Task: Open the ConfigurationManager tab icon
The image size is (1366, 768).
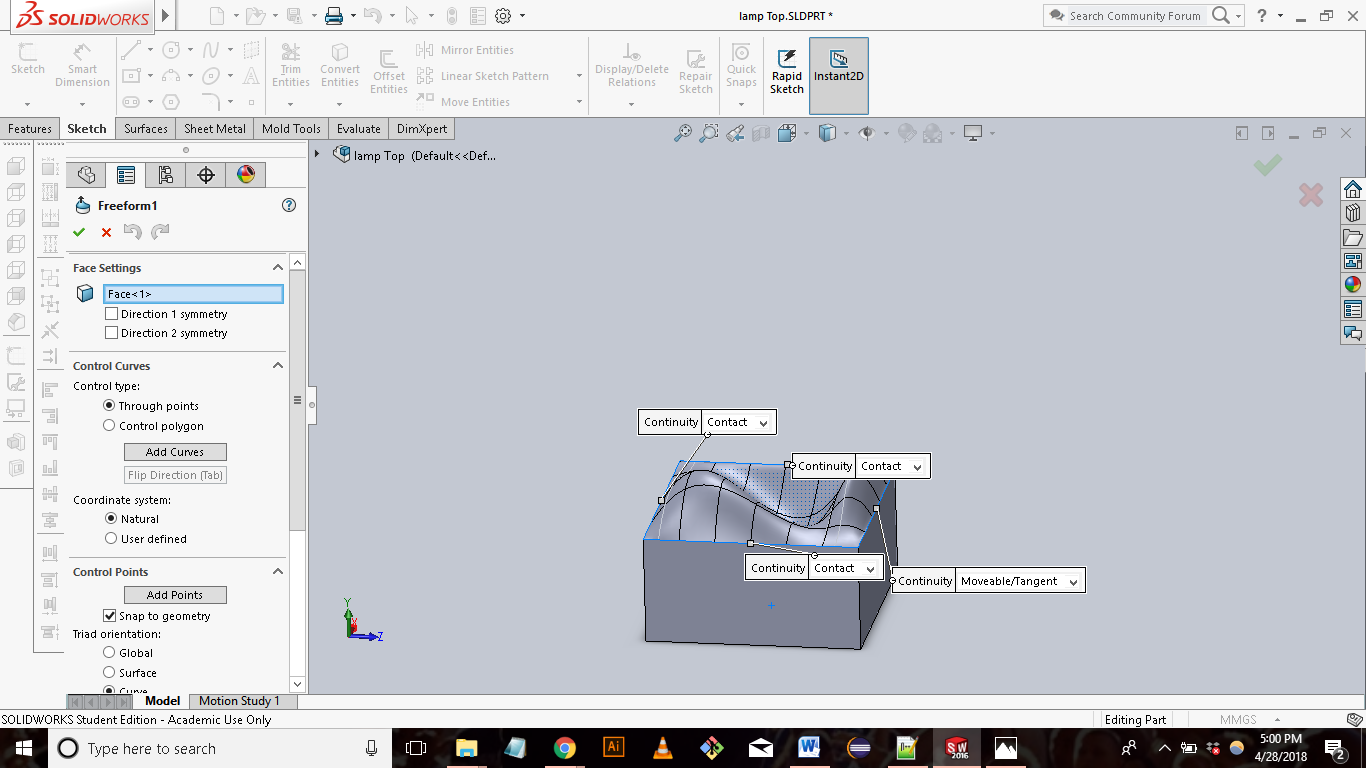Action: pyautogui.click(x=166, y=175)
